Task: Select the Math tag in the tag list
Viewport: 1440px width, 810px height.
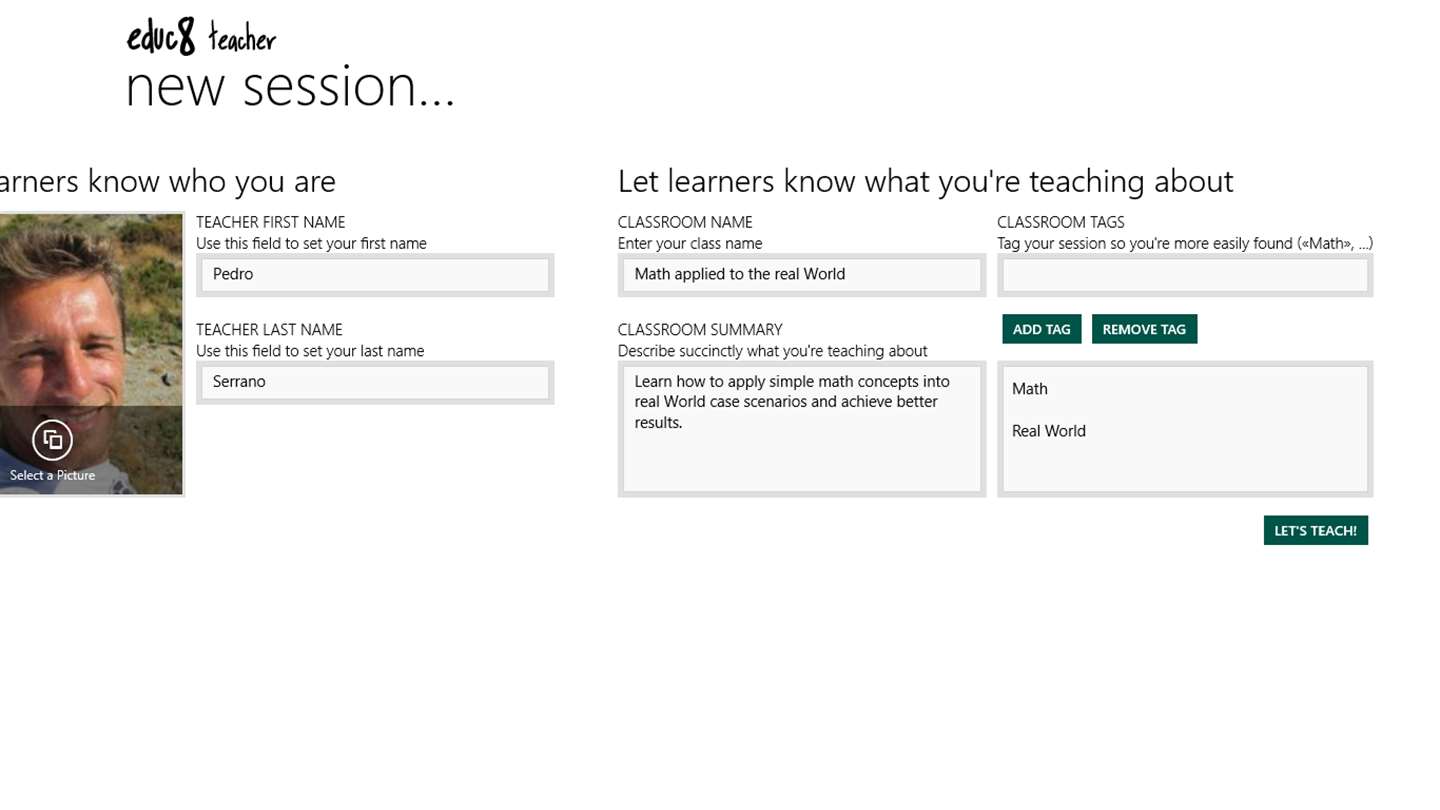Action: click(x=1030, y=389)
